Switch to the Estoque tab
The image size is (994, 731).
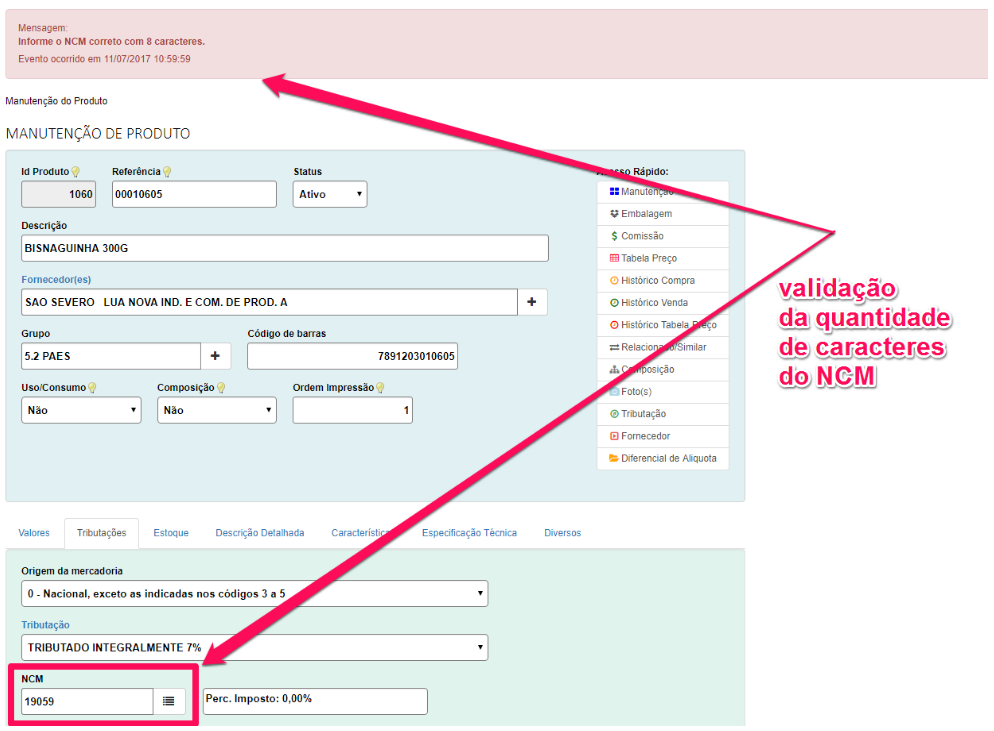click(x=171, y=533)
